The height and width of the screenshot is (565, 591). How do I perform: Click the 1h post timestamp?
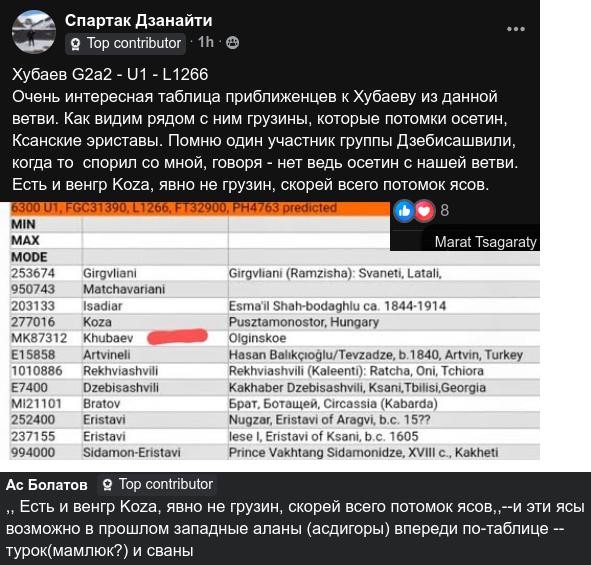pyautogui.click(x=206, y=42)
